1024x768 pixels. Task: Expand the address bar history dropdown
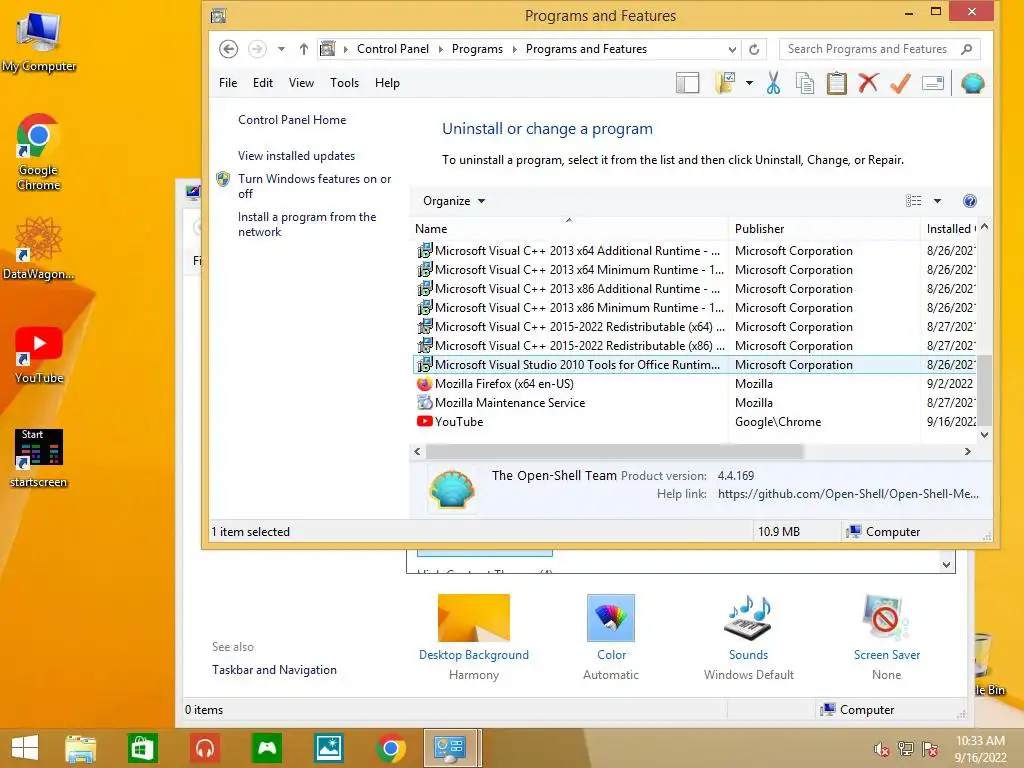tap(732, 50)
